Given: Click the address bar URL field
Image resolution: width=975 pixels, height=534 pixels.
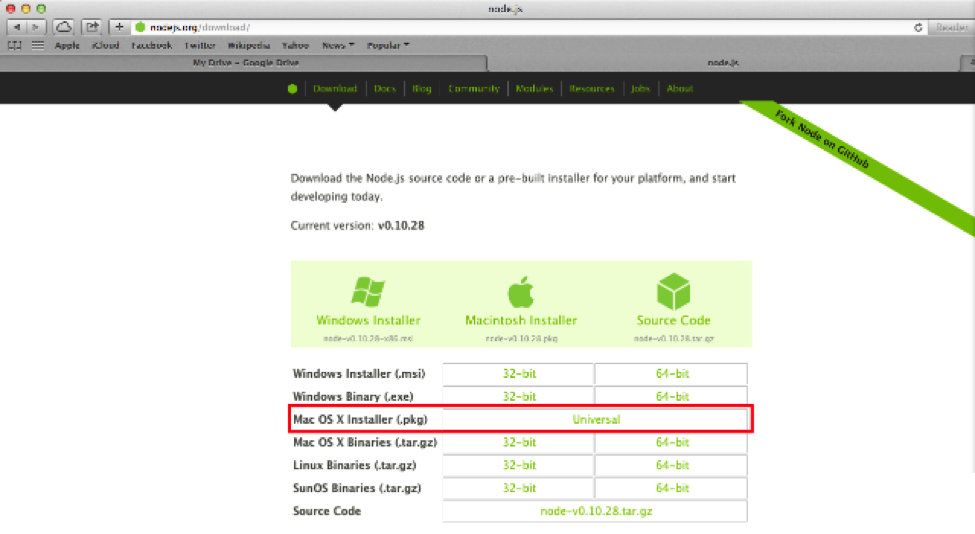Looking at the screenshot, I should (529, 27).
